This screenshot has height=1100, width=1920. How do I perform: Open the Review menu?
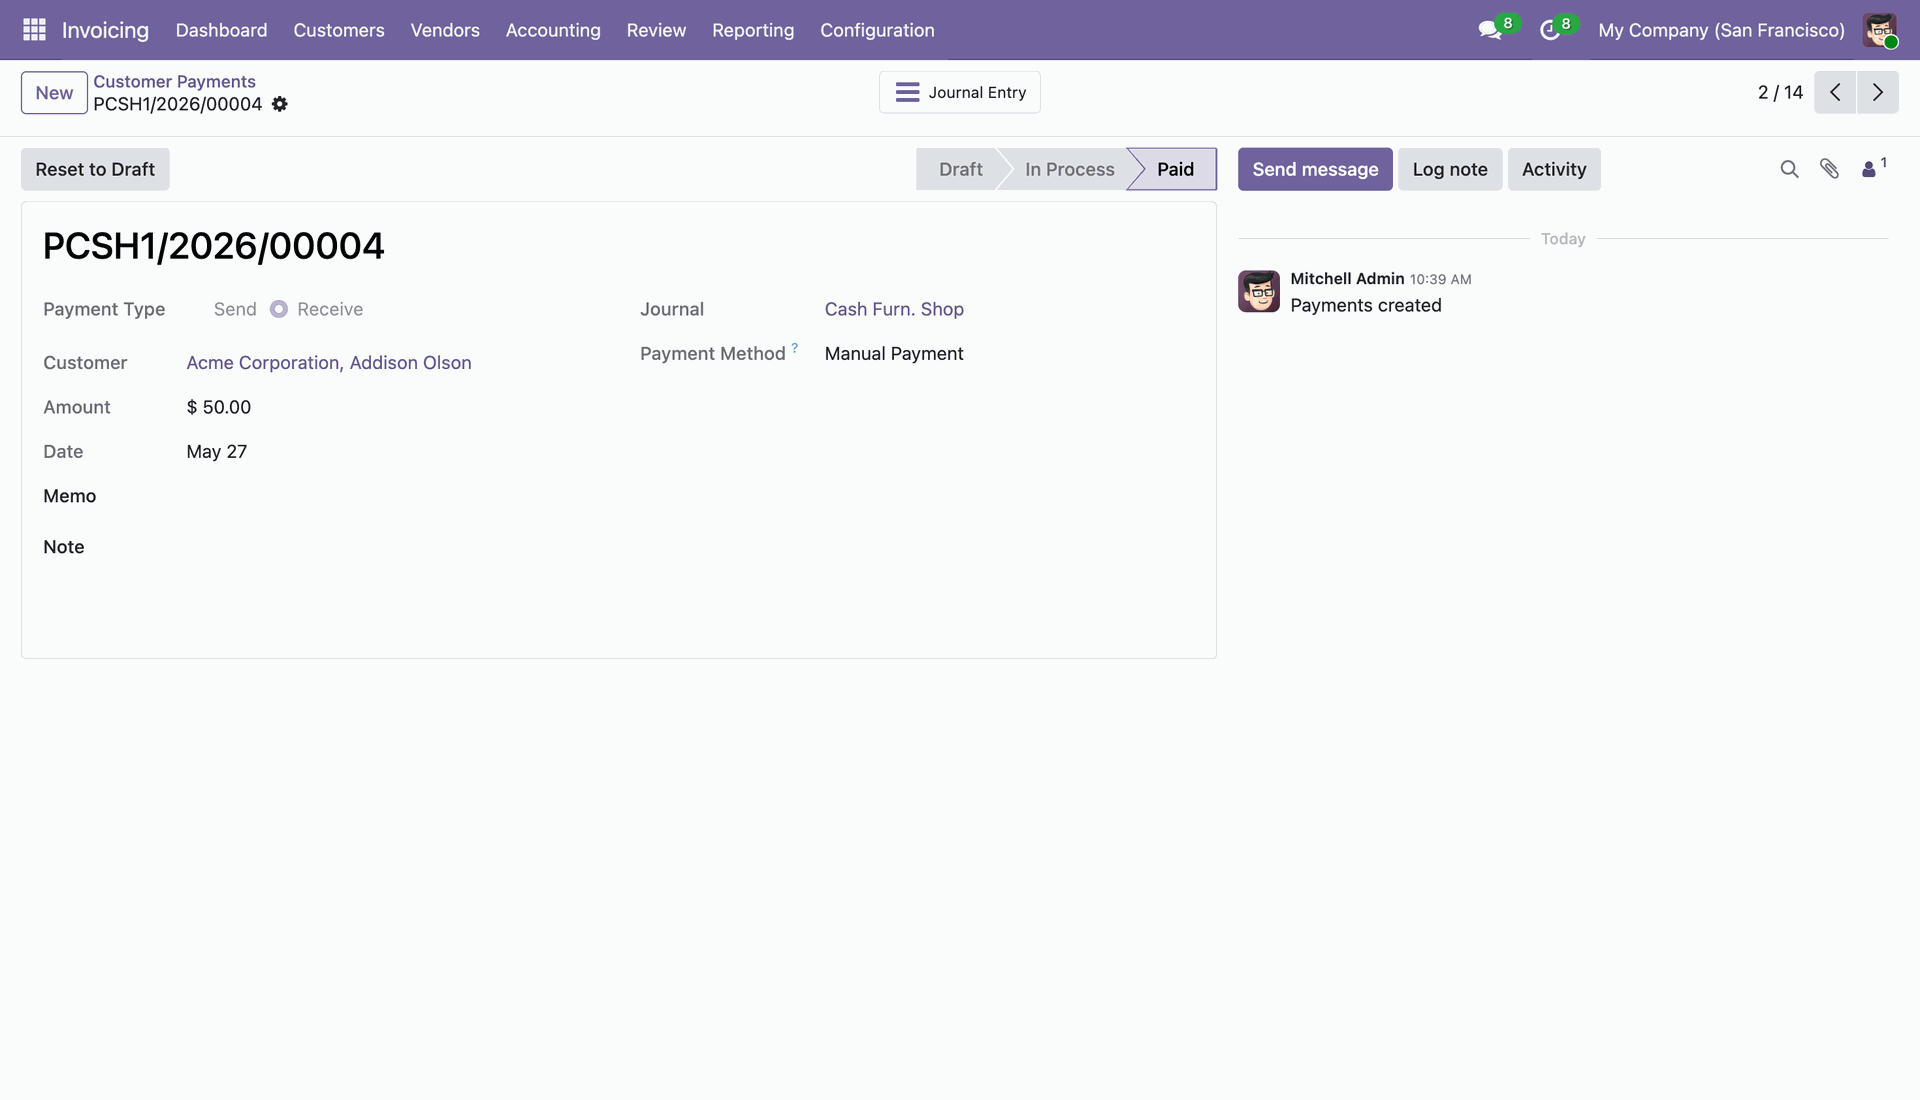click(x=656, y=30)
